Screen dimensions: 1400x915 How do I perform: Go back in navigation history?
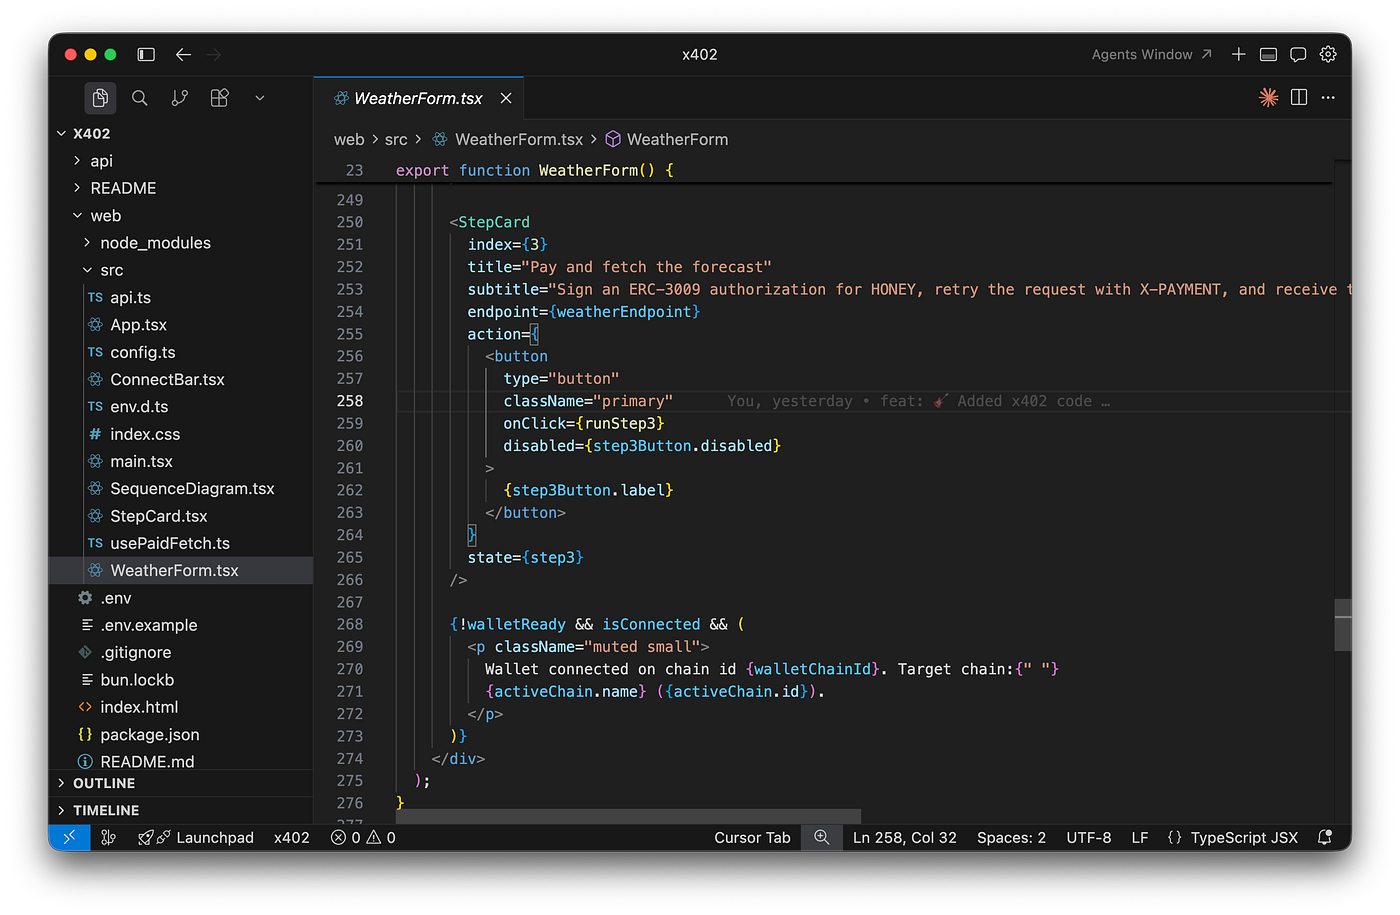183,54
